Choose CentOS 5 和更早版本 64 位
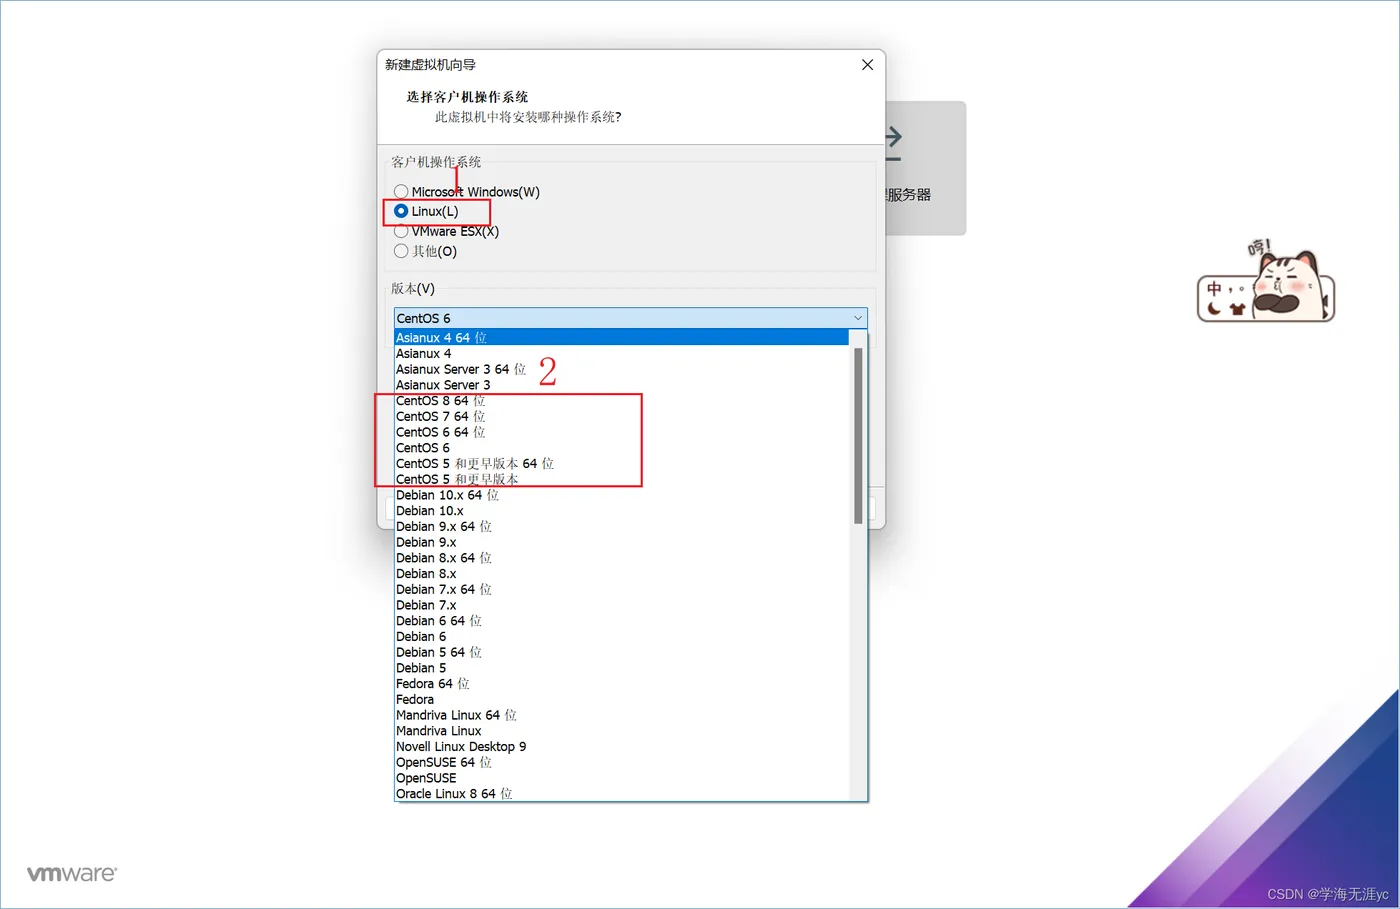Viewport: 1400px width, 909px height. pos(621,464)
